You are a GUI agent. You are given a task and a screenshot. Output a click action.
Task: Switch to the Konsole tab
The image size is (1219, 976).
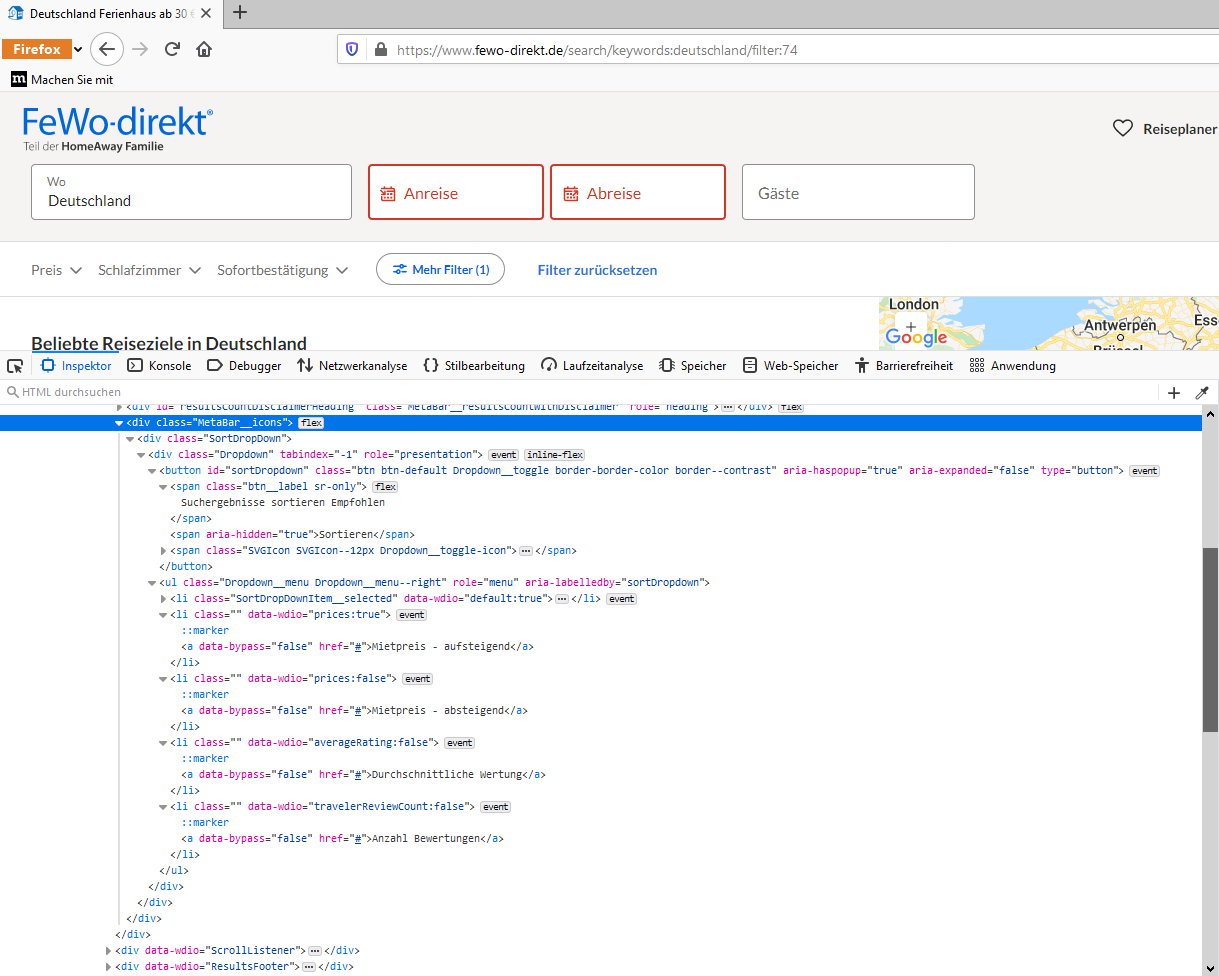[x=160, y=366]
